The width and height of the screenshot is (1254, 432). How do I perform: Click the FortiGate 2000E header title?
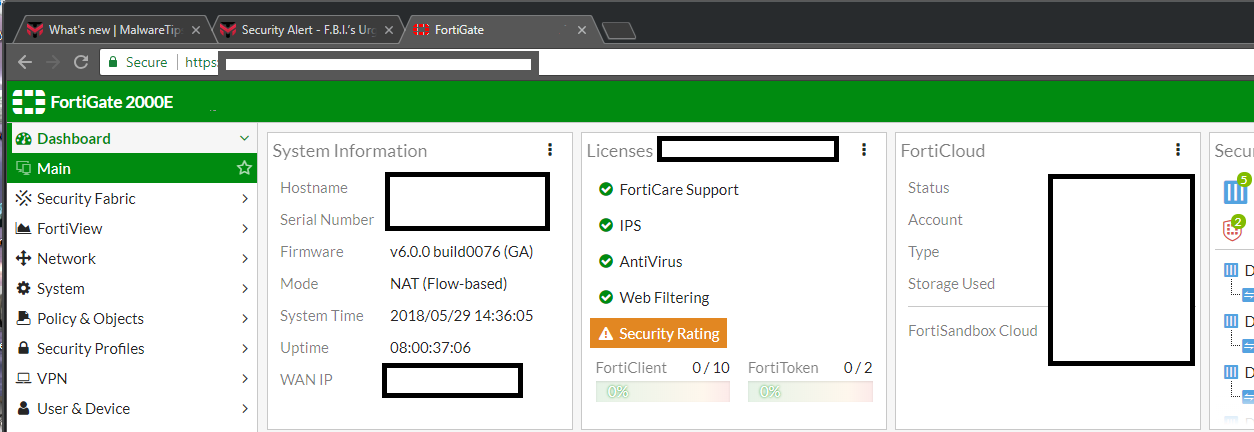111,101
